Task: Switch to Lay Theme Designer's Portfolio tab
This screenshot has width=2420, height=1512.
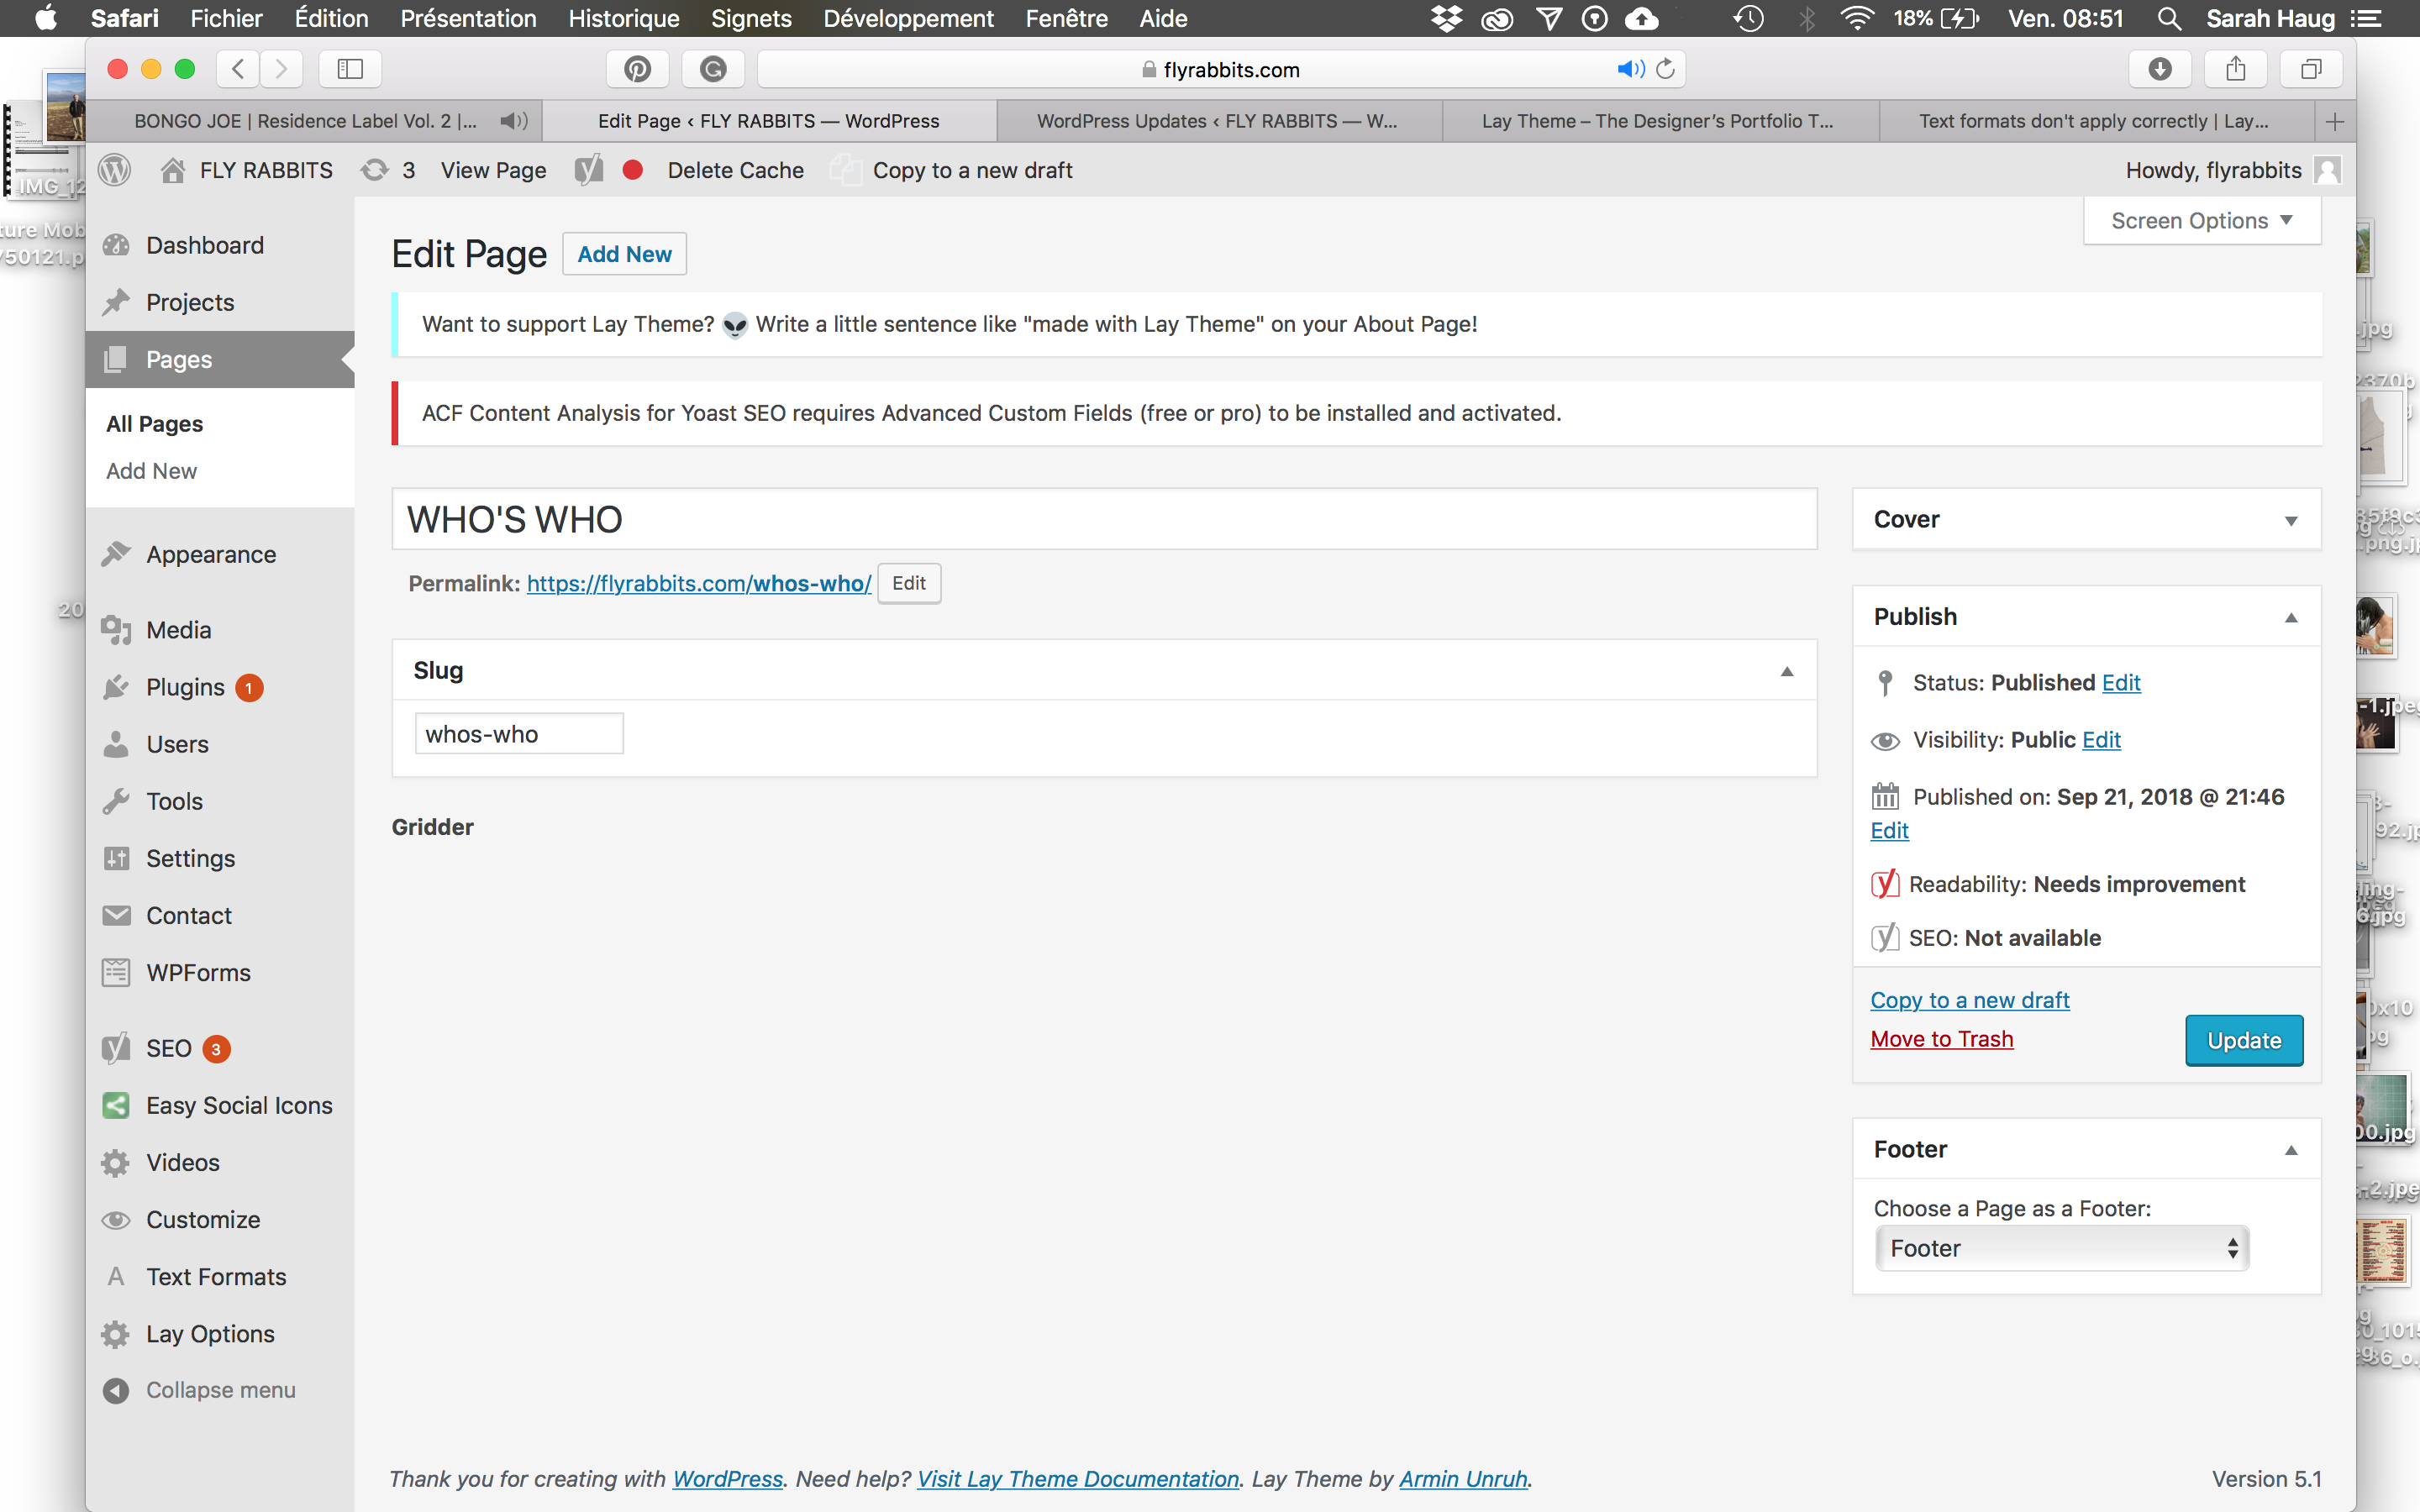Action: (x=1658, y=121)
